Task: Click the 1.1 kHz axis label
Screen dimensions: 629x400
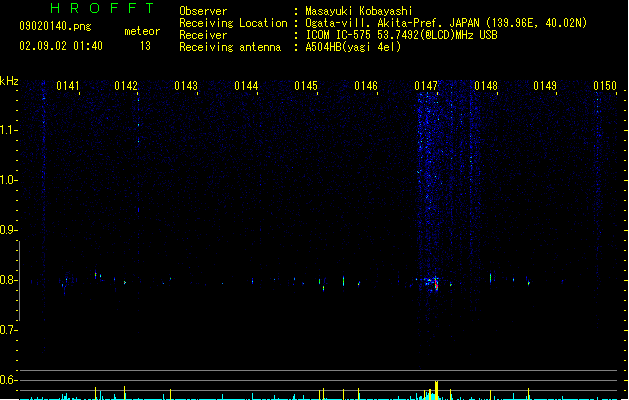Action: point(8,130)
